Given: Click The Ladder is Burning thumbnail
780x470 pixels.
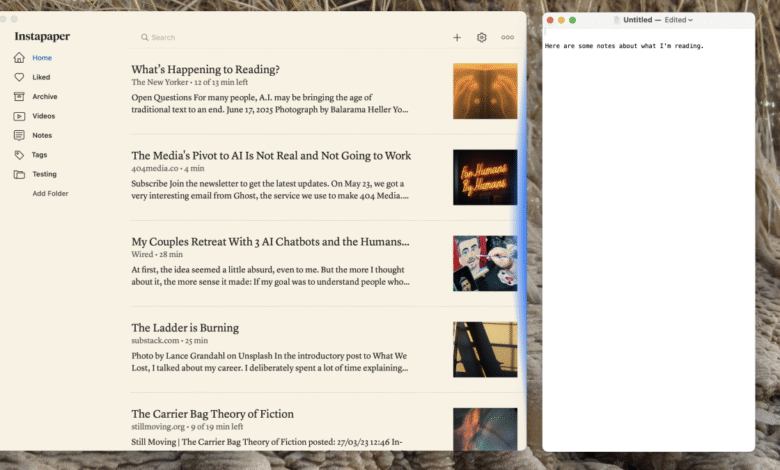Looking at the screenshot, I should point(485,349).
